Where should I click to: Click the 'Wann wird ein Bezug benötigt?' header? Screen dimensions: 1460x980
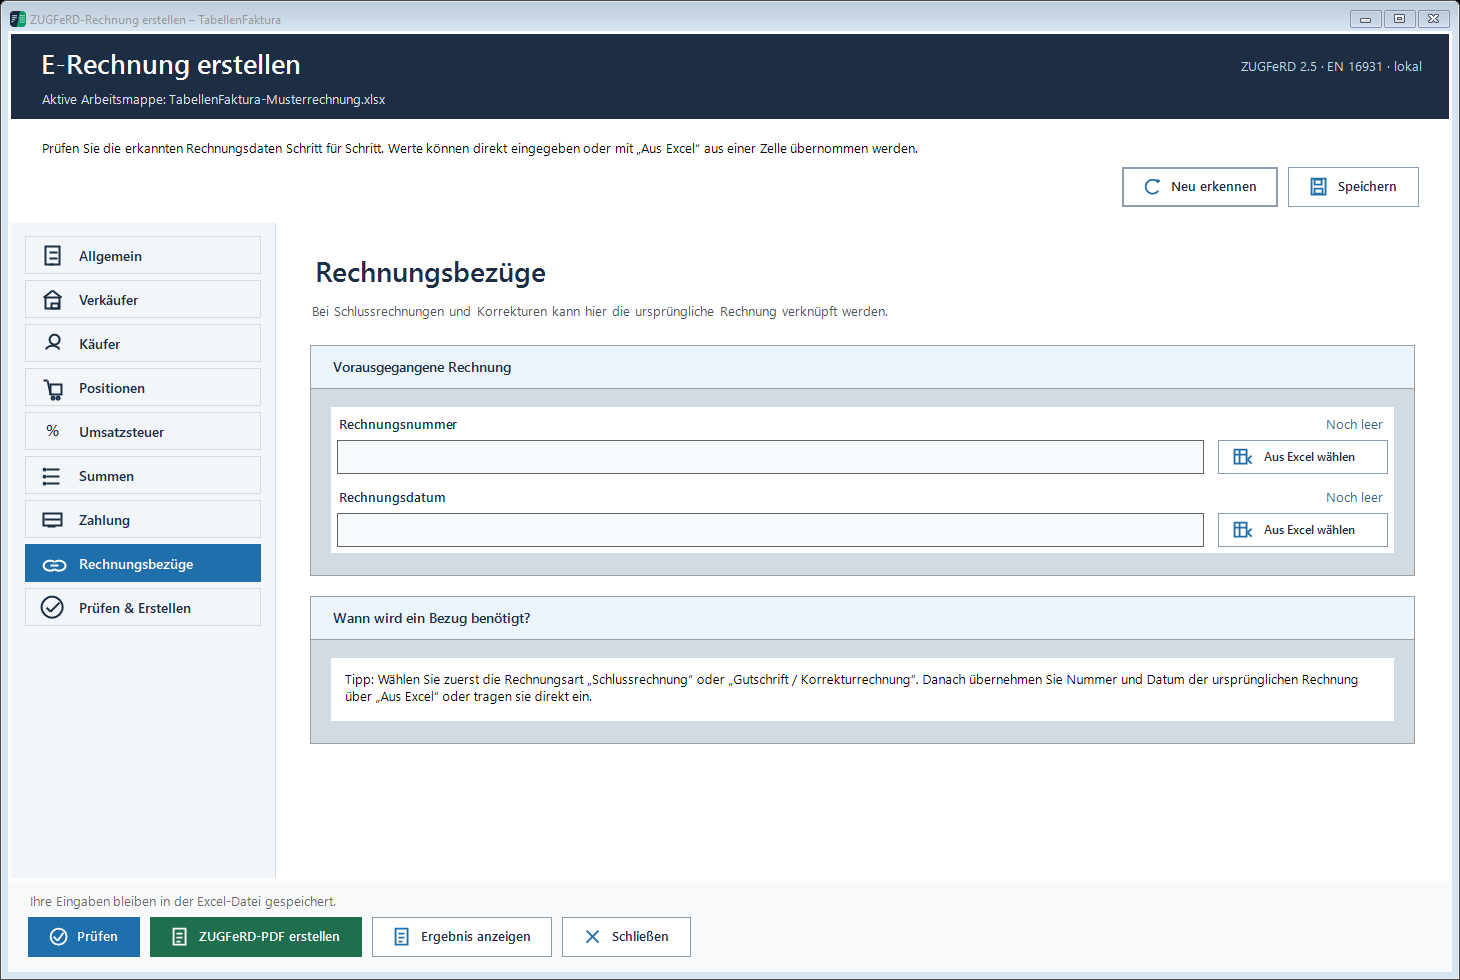pos(862,618)
